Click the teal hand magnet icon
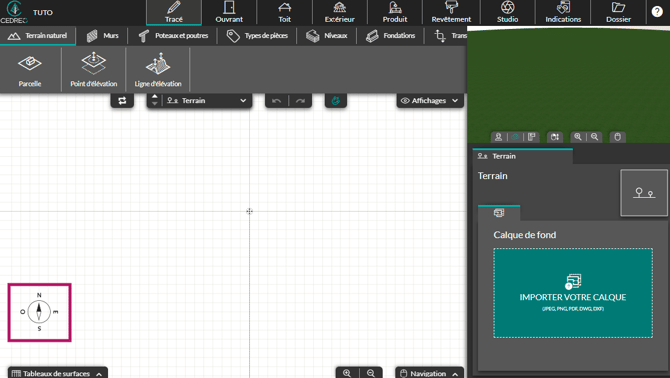The image size is (670, 378). [336, 101]
